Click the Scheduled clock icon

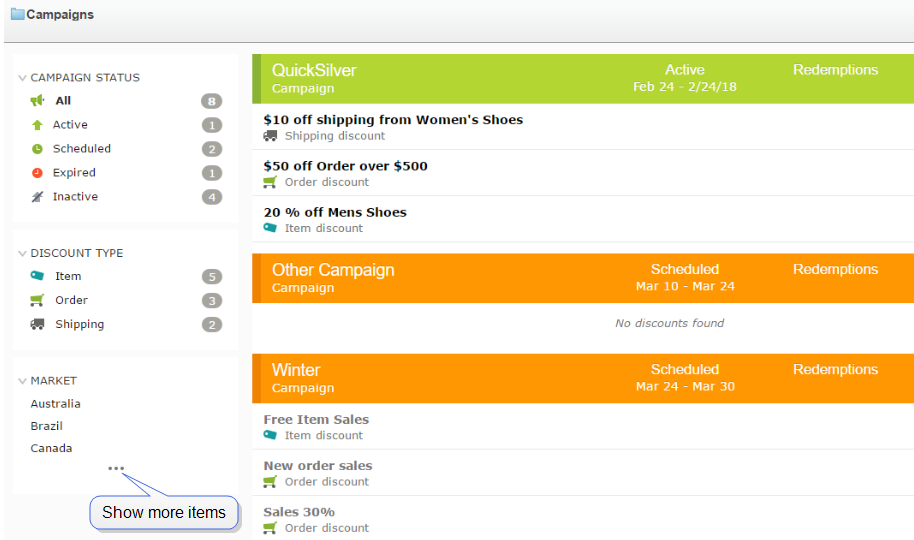coord(37,149)
